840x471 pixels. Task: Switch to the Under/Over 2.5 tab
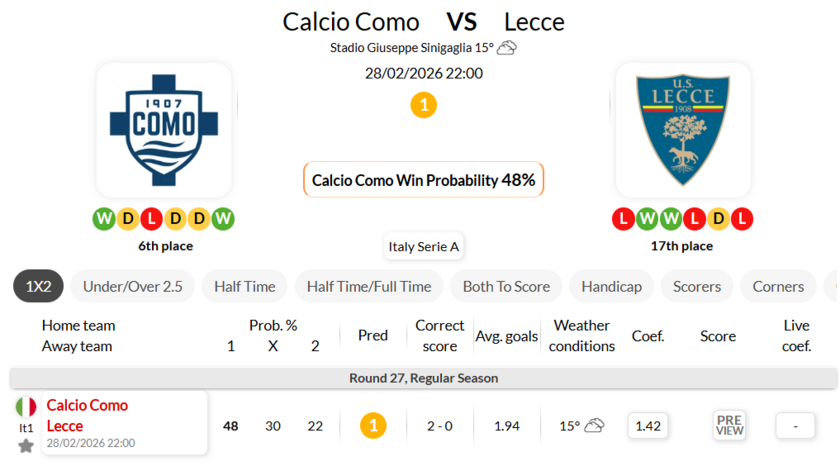click(132, 286)
